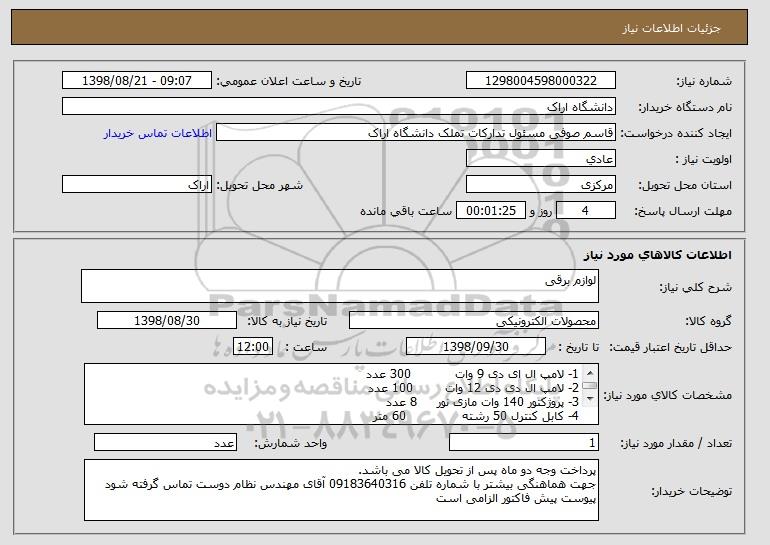This screenshot has height=545, width=770.
Task: Click the شماره نیاز field 1298004598000322
Action: [x=541, y=81]
